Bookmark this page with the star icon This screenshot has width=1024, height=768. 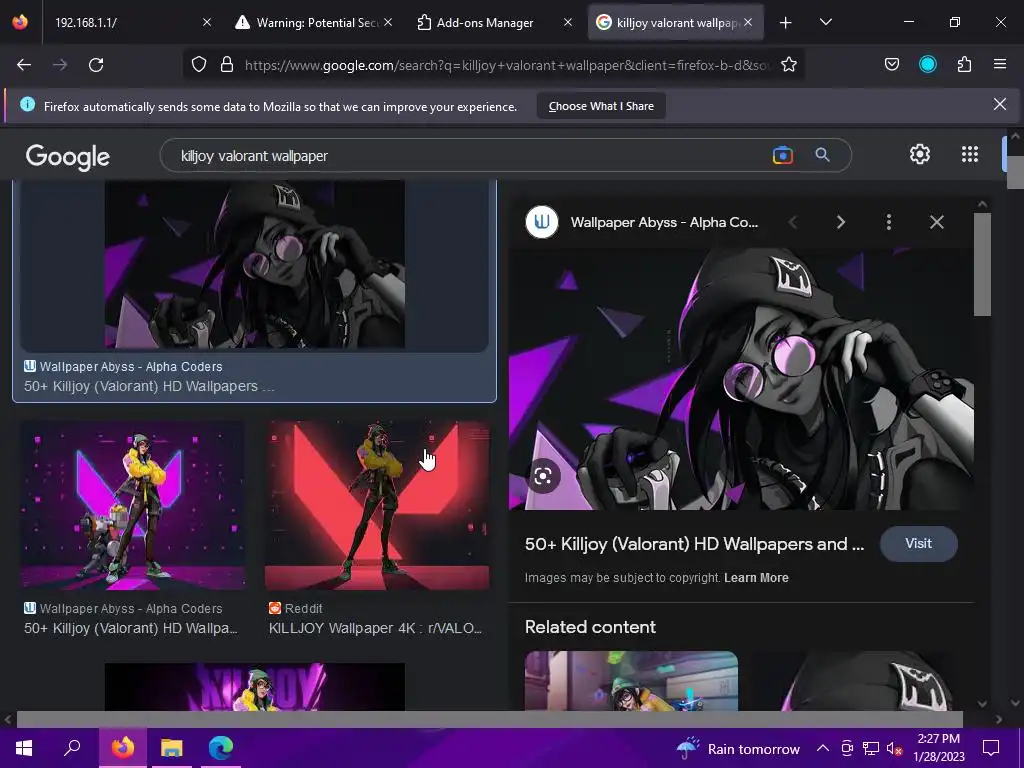coord(789,65)
